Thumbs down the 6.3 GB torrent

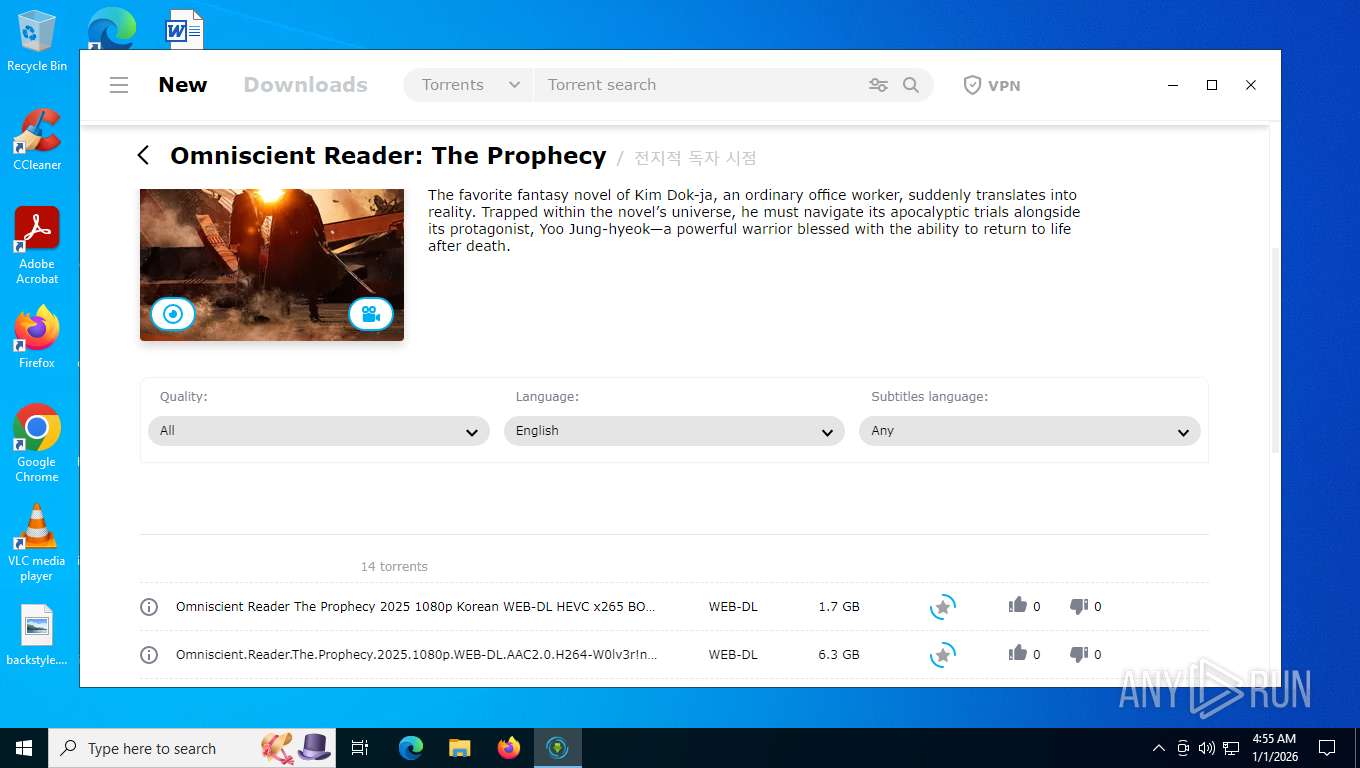1079,654
